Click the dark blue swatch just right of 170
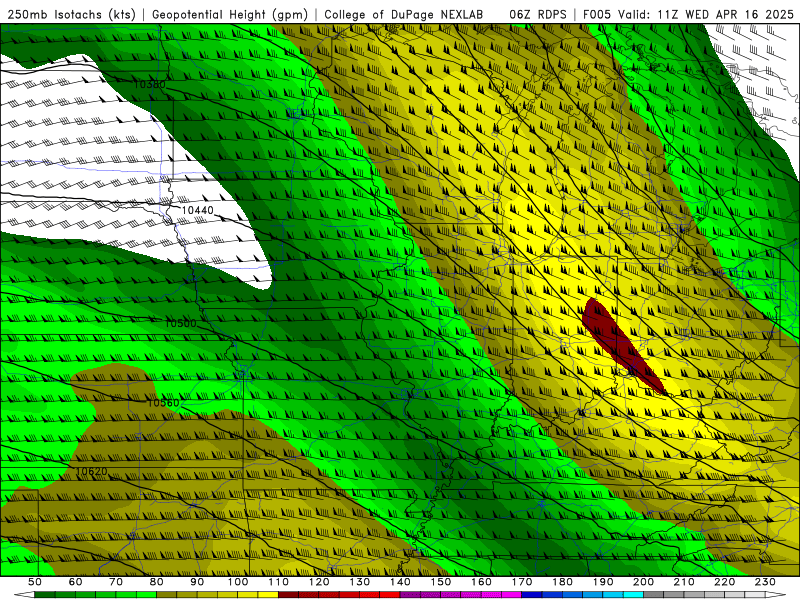Viewport: 800px width, 600px height. [x=532, y=595]
